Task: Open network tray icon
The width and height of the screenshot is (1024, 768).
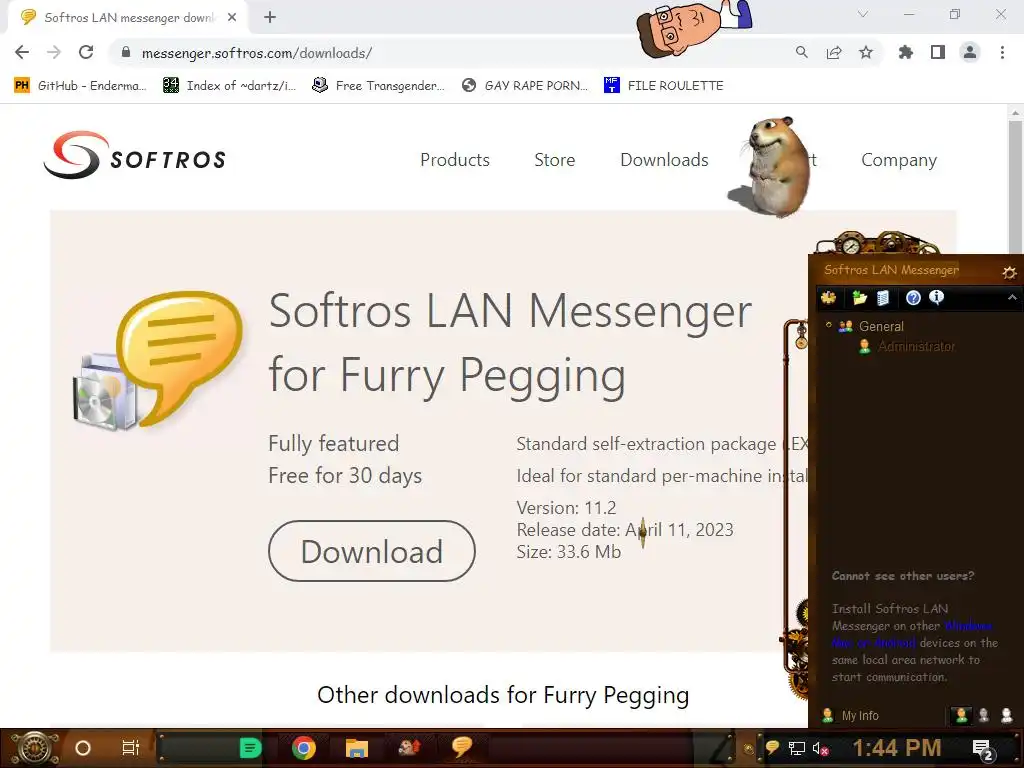Action: (x=796, y=748)
